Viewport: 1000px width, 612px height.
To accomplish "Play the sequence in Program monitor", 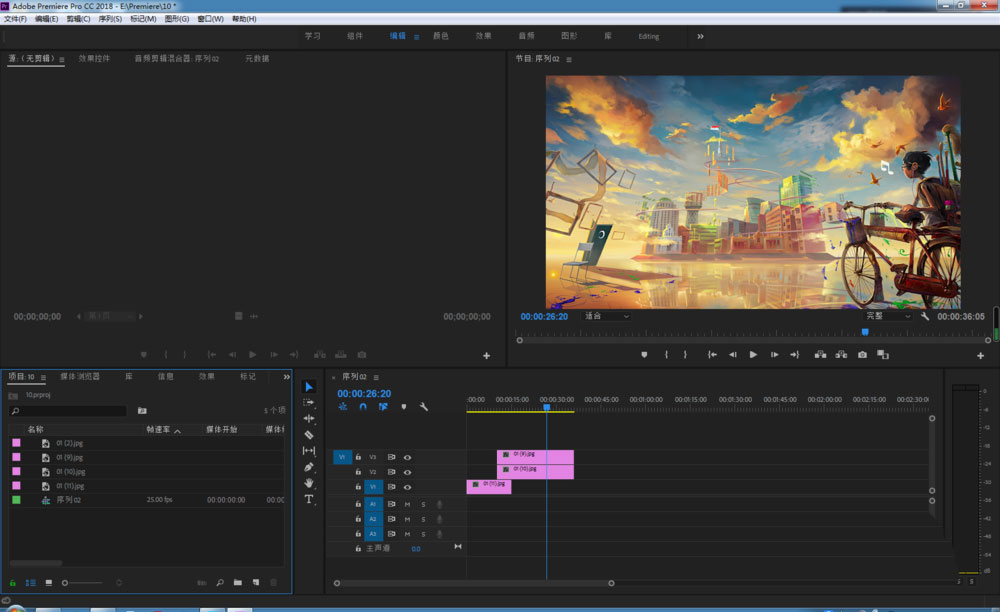I will [753, 354].
